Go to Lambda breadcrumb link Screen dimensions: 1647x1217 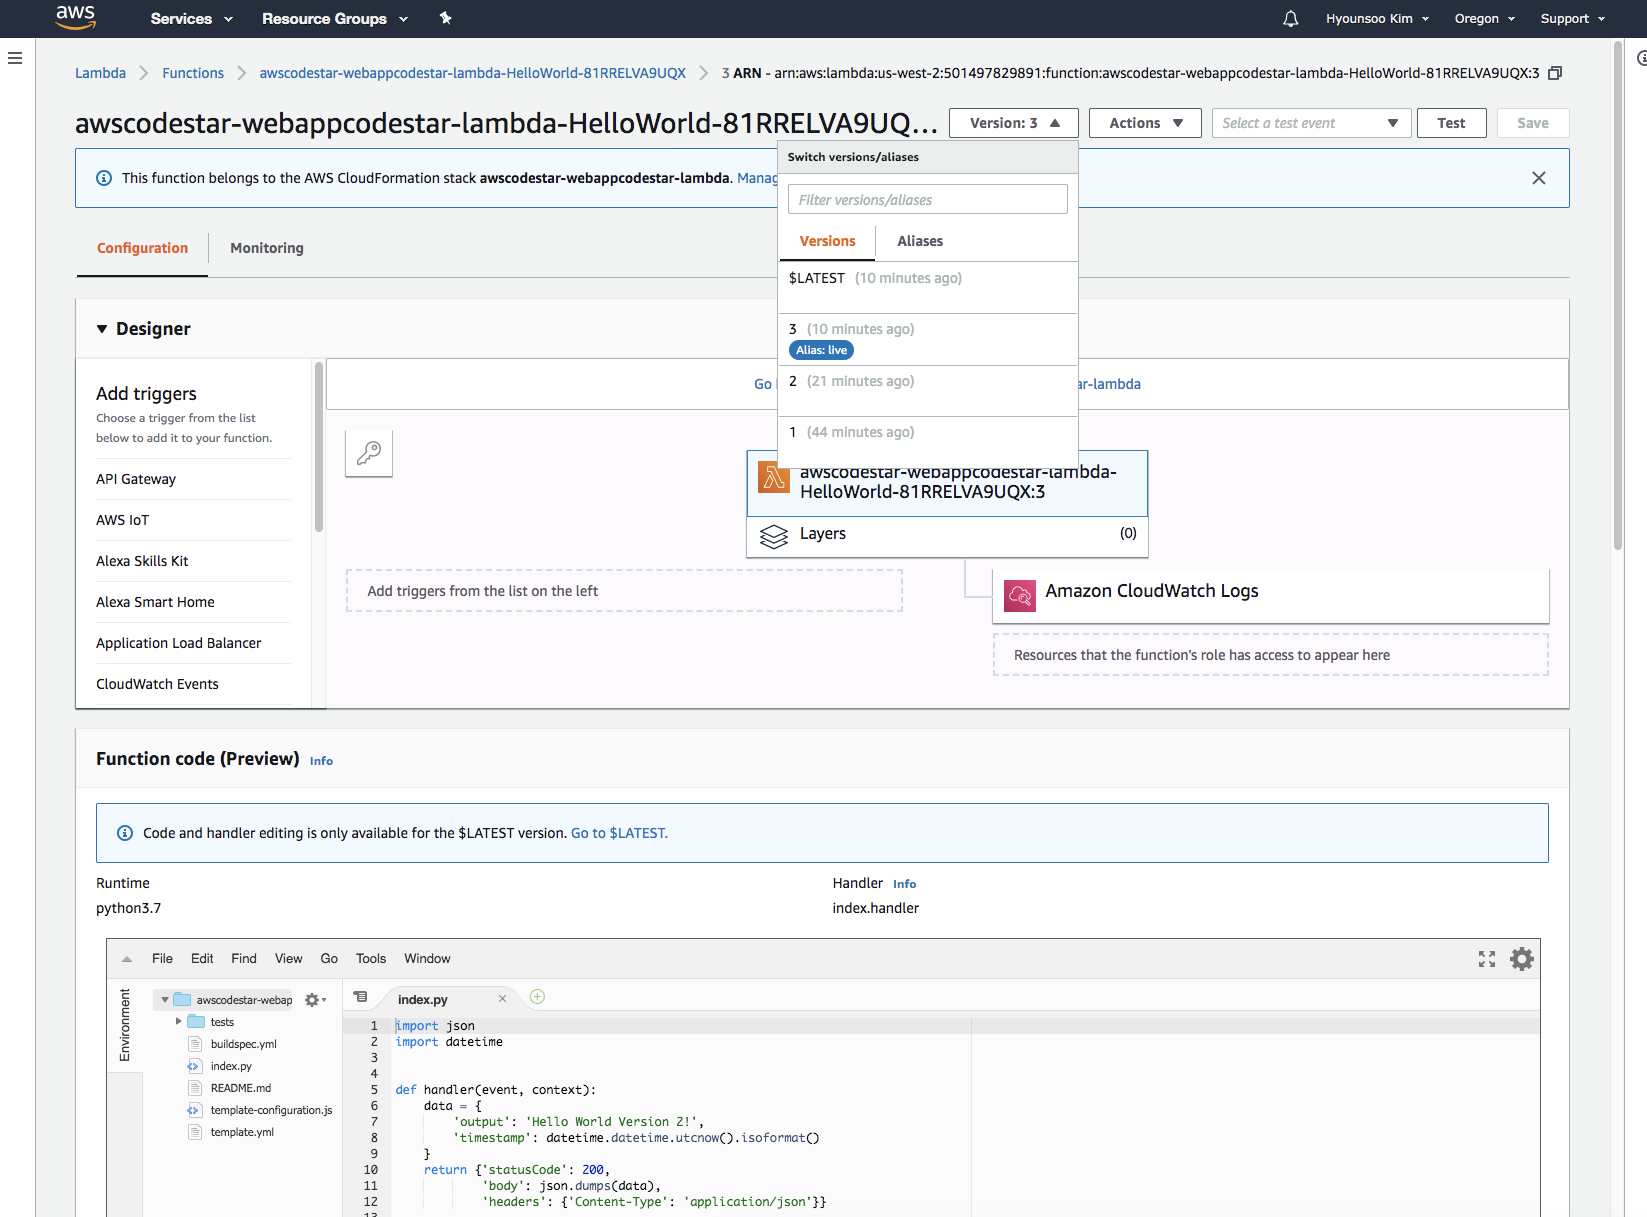click(x=100, y=73)
